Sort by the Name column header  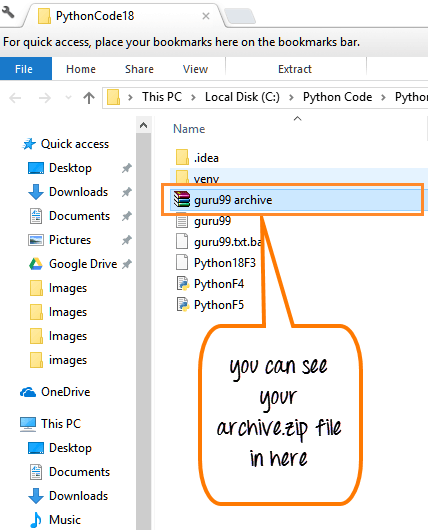point(189,129)
